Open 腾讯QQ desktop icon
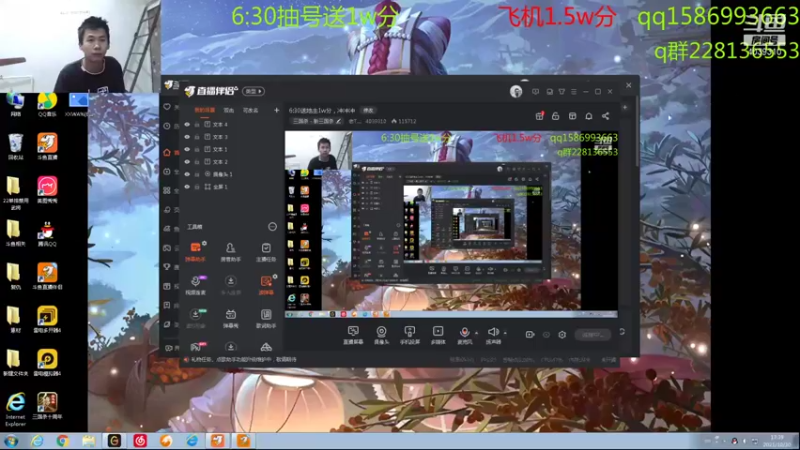 (47, 234)
